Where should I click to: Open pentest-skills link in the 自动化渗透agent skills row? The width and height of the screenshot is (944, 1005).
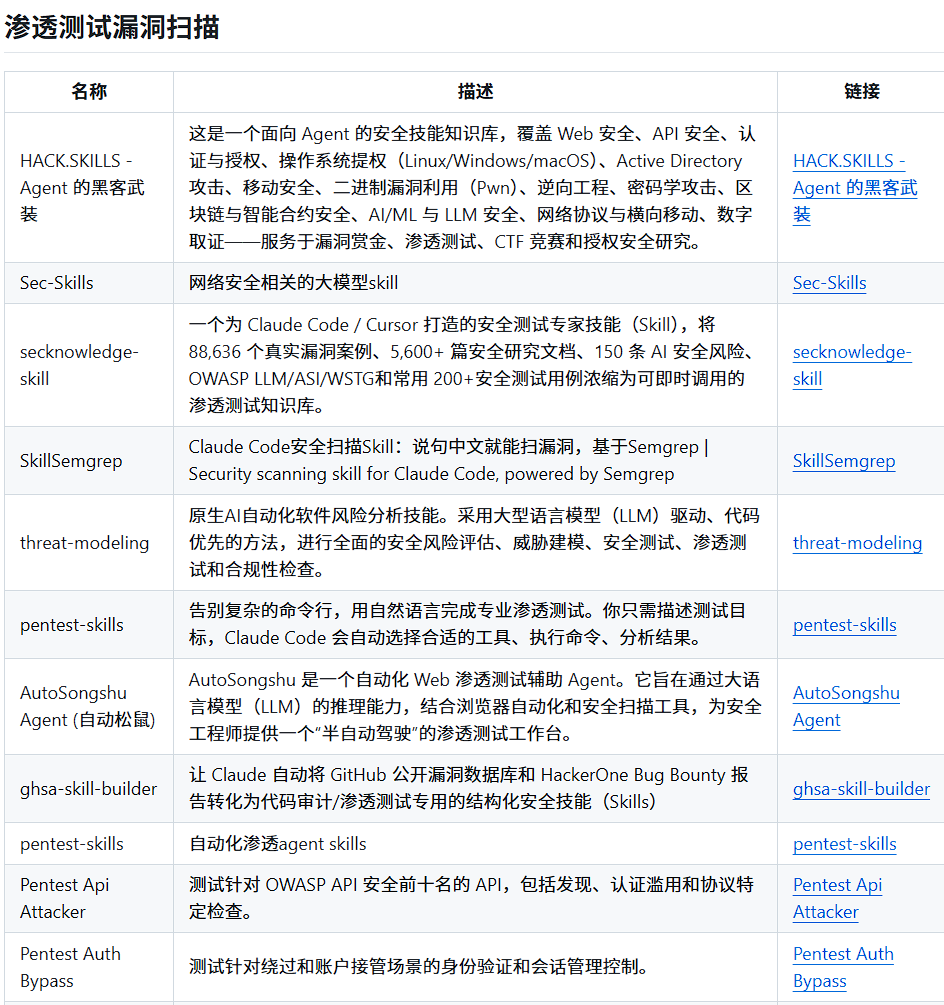pos(844,844)
